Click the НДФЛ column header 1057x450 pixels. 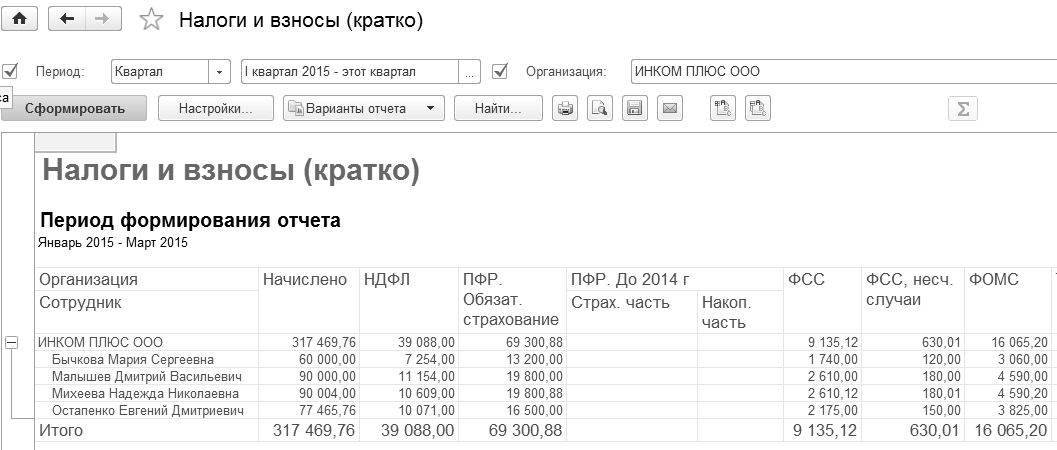click(387, 280)
